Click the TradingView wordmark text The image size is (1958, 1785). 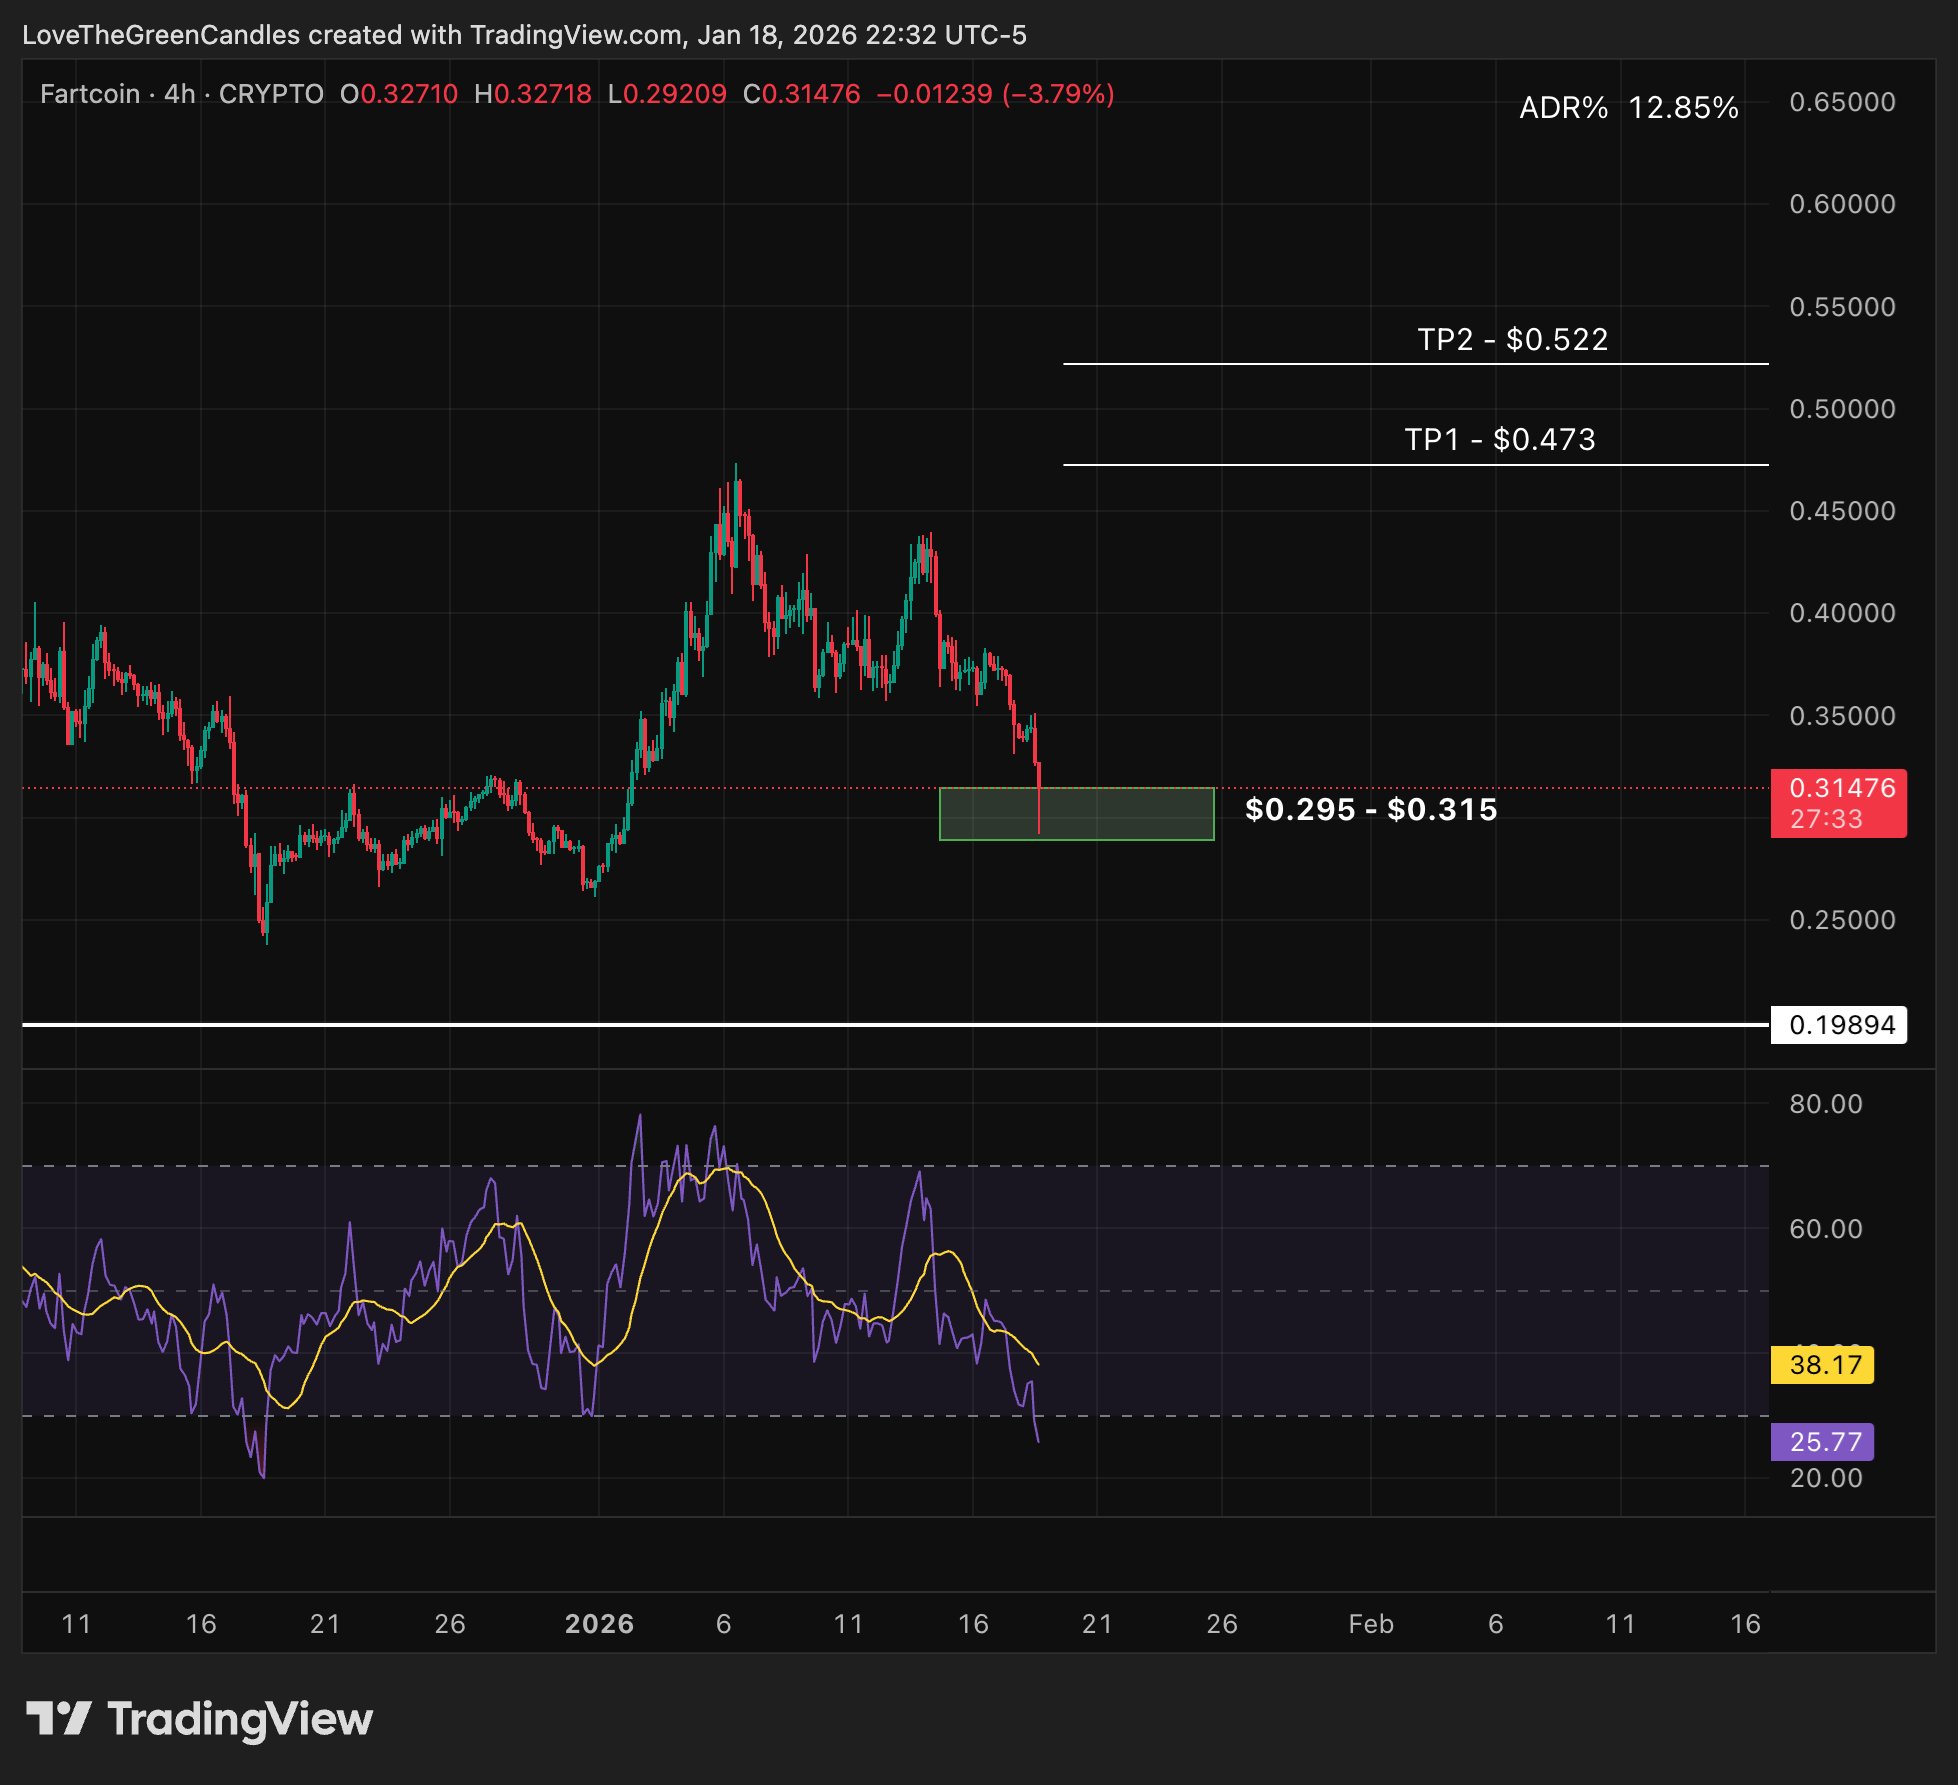(240, 1719)
